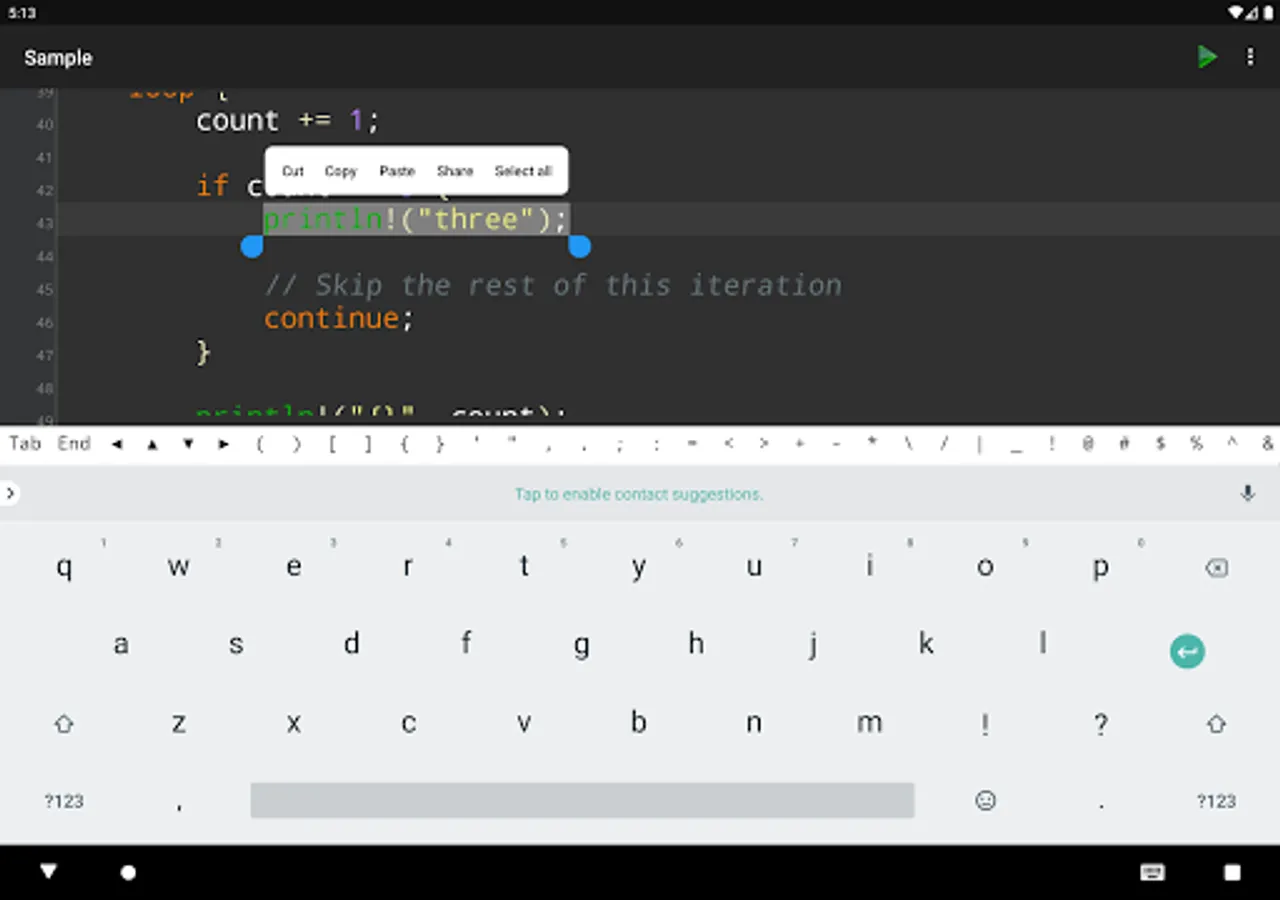Choose Copy from the selection popup
Screen dimensions: 1280x900
[341, 171]
